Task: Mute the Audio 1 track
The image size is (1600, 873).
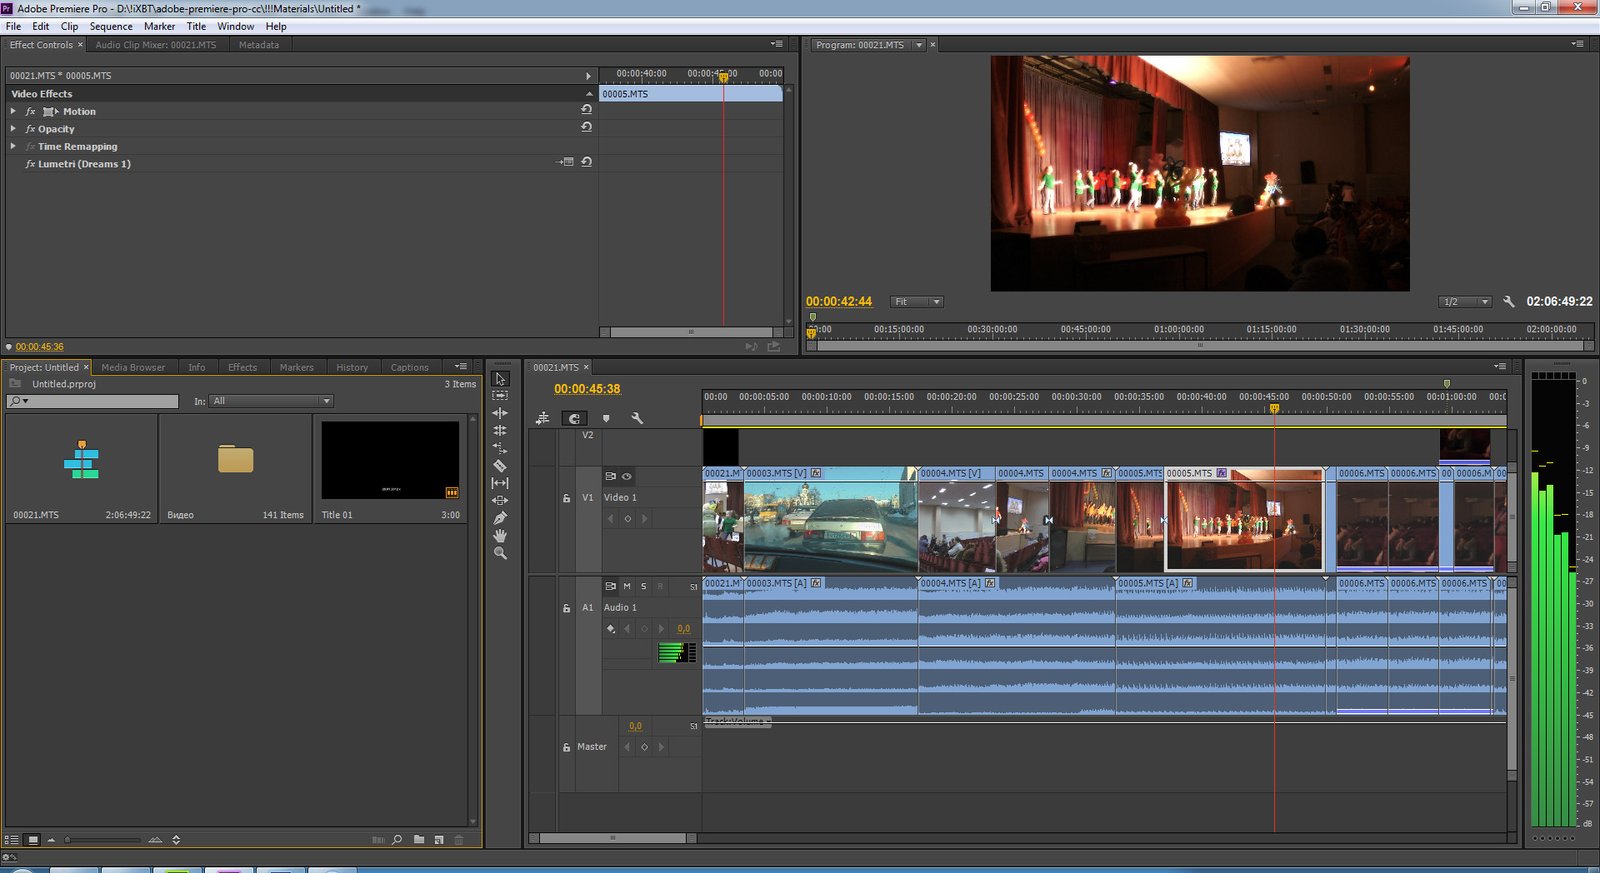Action: 627,586
